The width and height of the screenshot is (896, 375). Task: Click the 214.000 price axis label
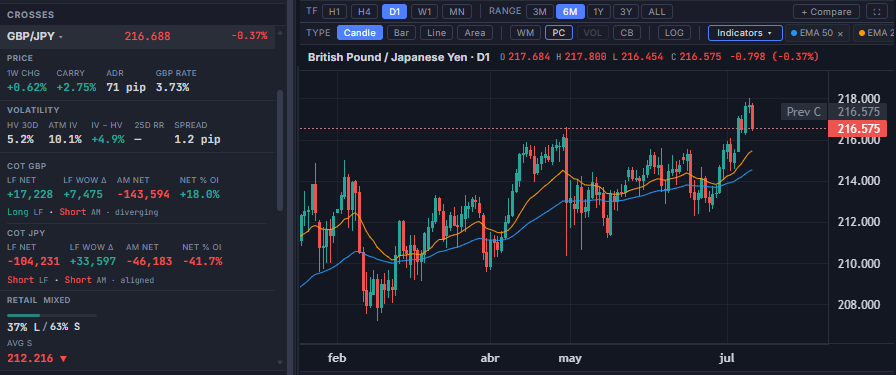[x=858, y=181]
